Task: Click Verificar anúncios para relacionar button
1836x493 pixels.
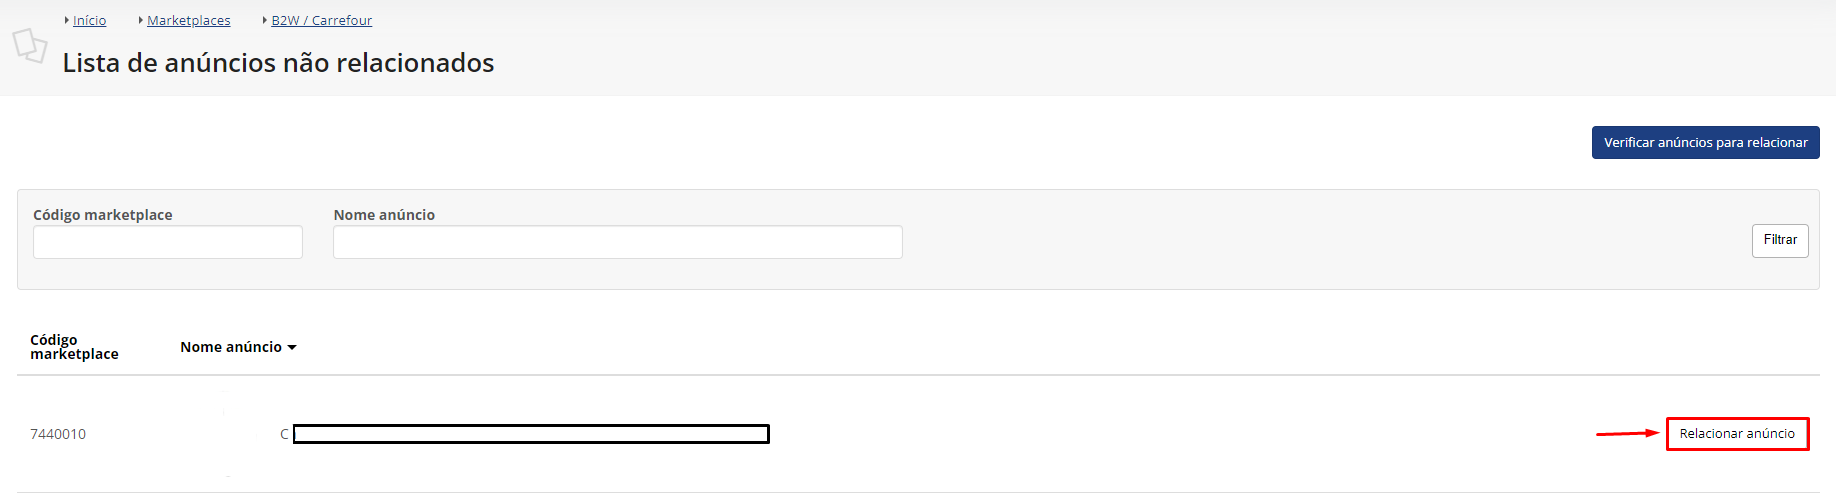Action: point(1705,142)
